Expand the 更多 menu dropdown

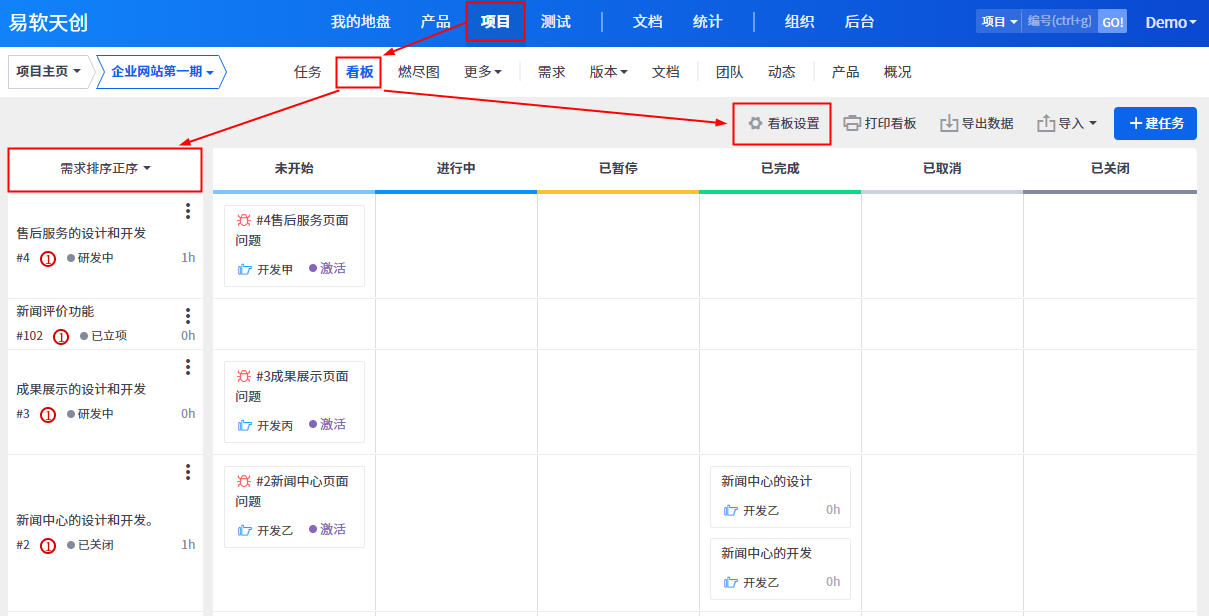[483, 72]
